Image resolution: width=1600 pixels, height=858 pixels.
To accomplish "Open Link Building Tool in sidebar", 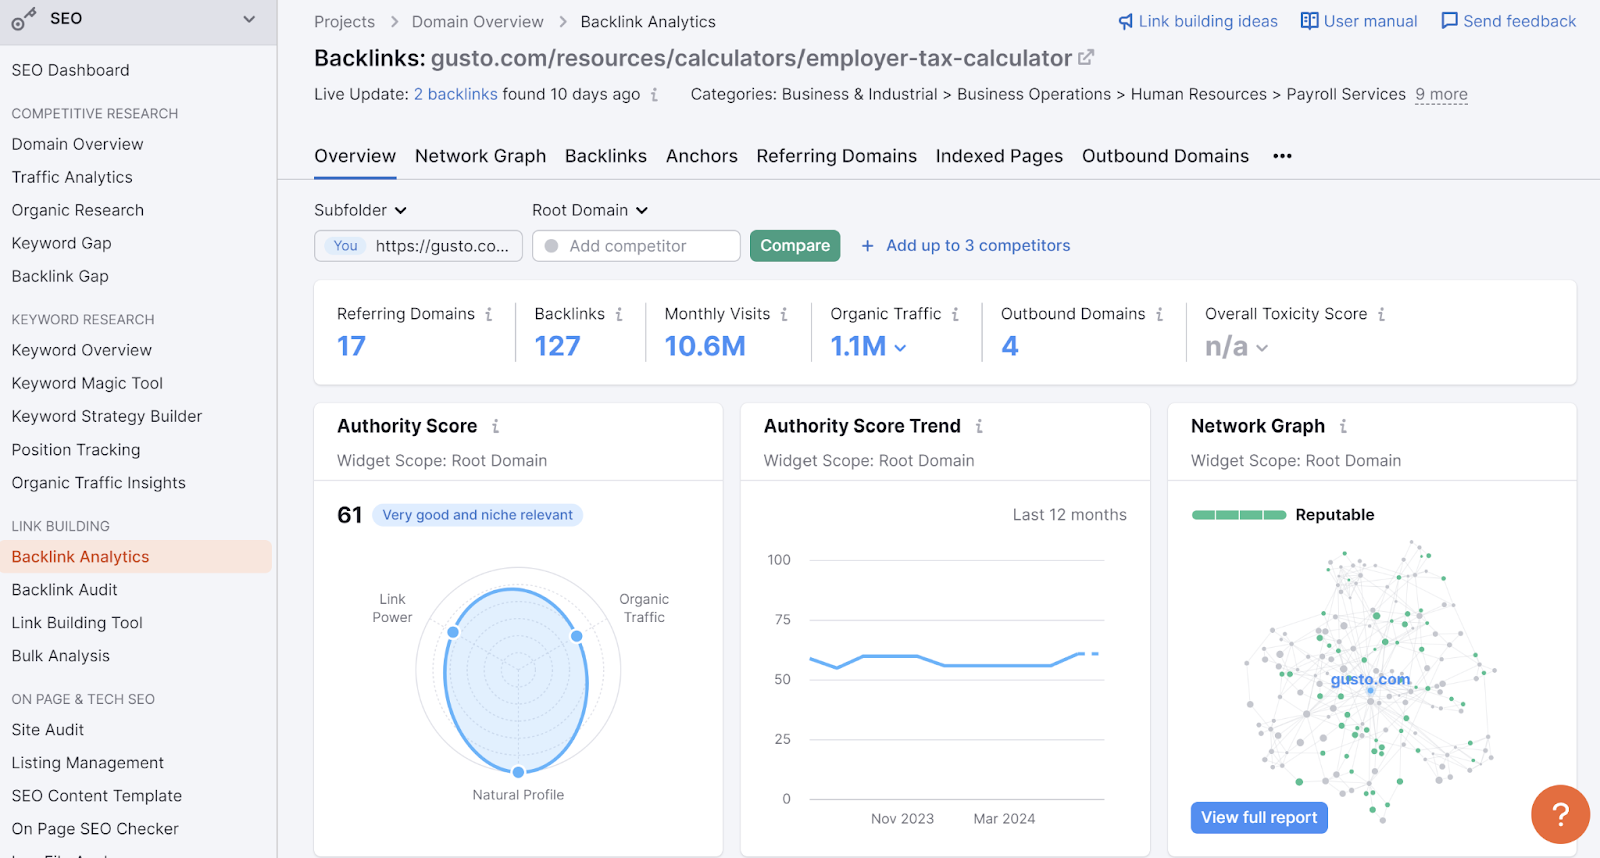I will click(77, 623).
